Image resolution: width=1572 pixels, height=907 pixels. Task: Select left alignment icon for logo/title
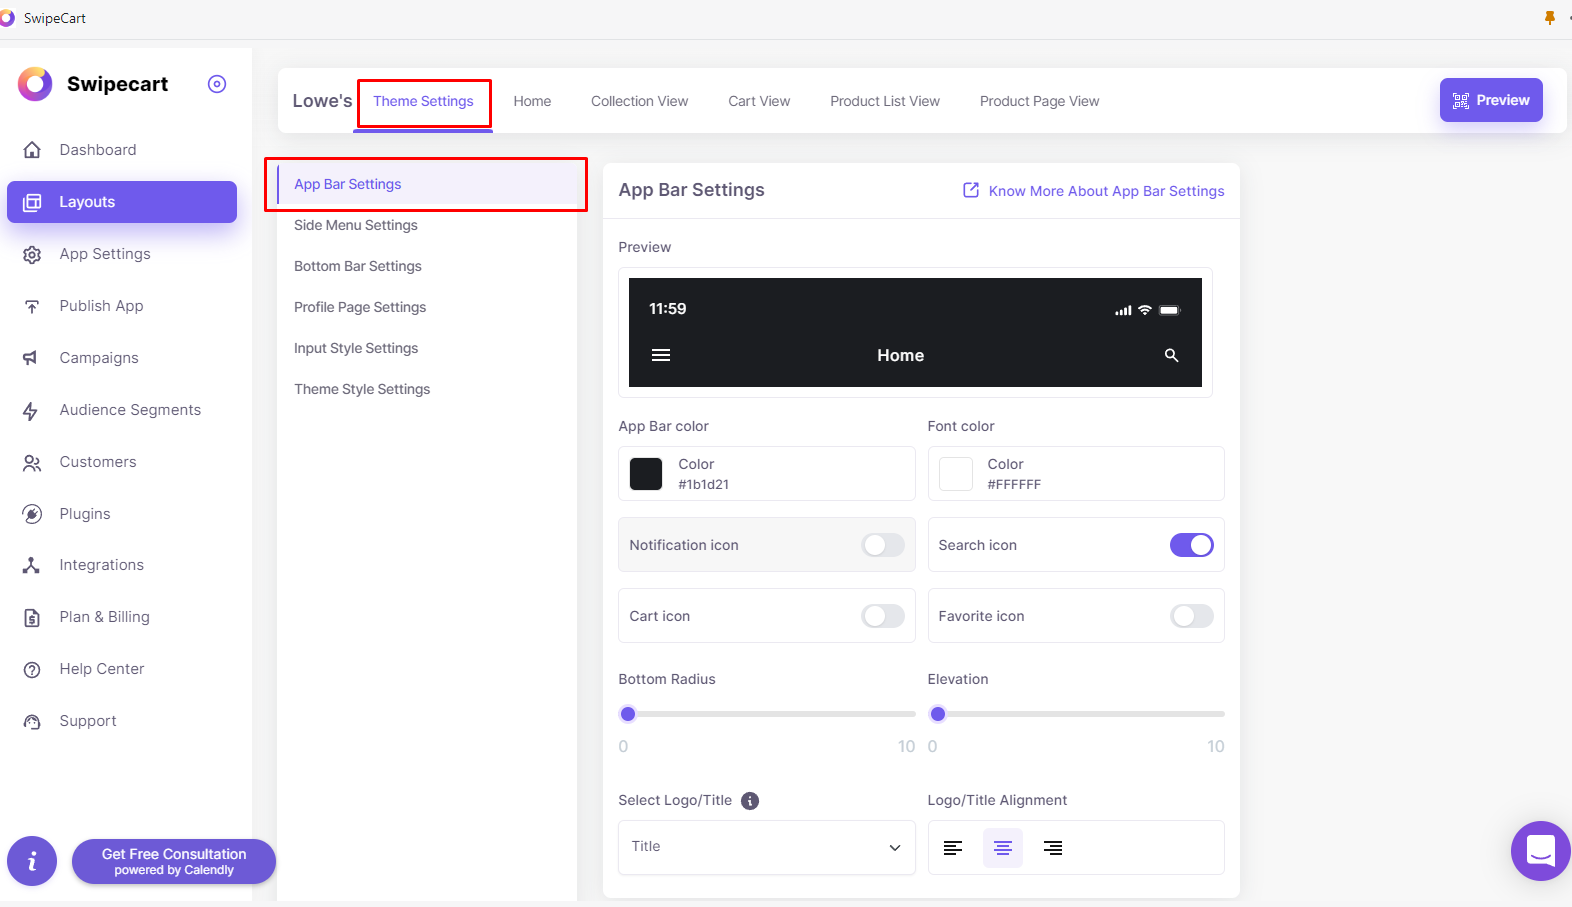[953, 848]
